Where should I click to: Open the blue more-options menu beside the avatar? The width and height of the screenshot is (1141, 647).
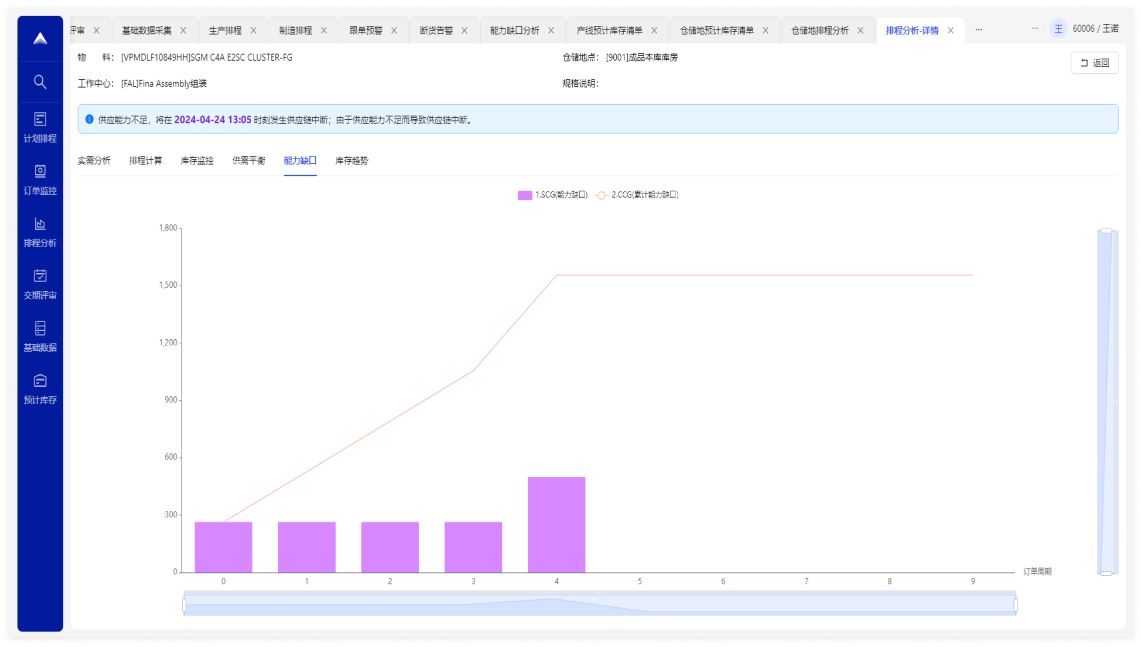point(1035,28)
